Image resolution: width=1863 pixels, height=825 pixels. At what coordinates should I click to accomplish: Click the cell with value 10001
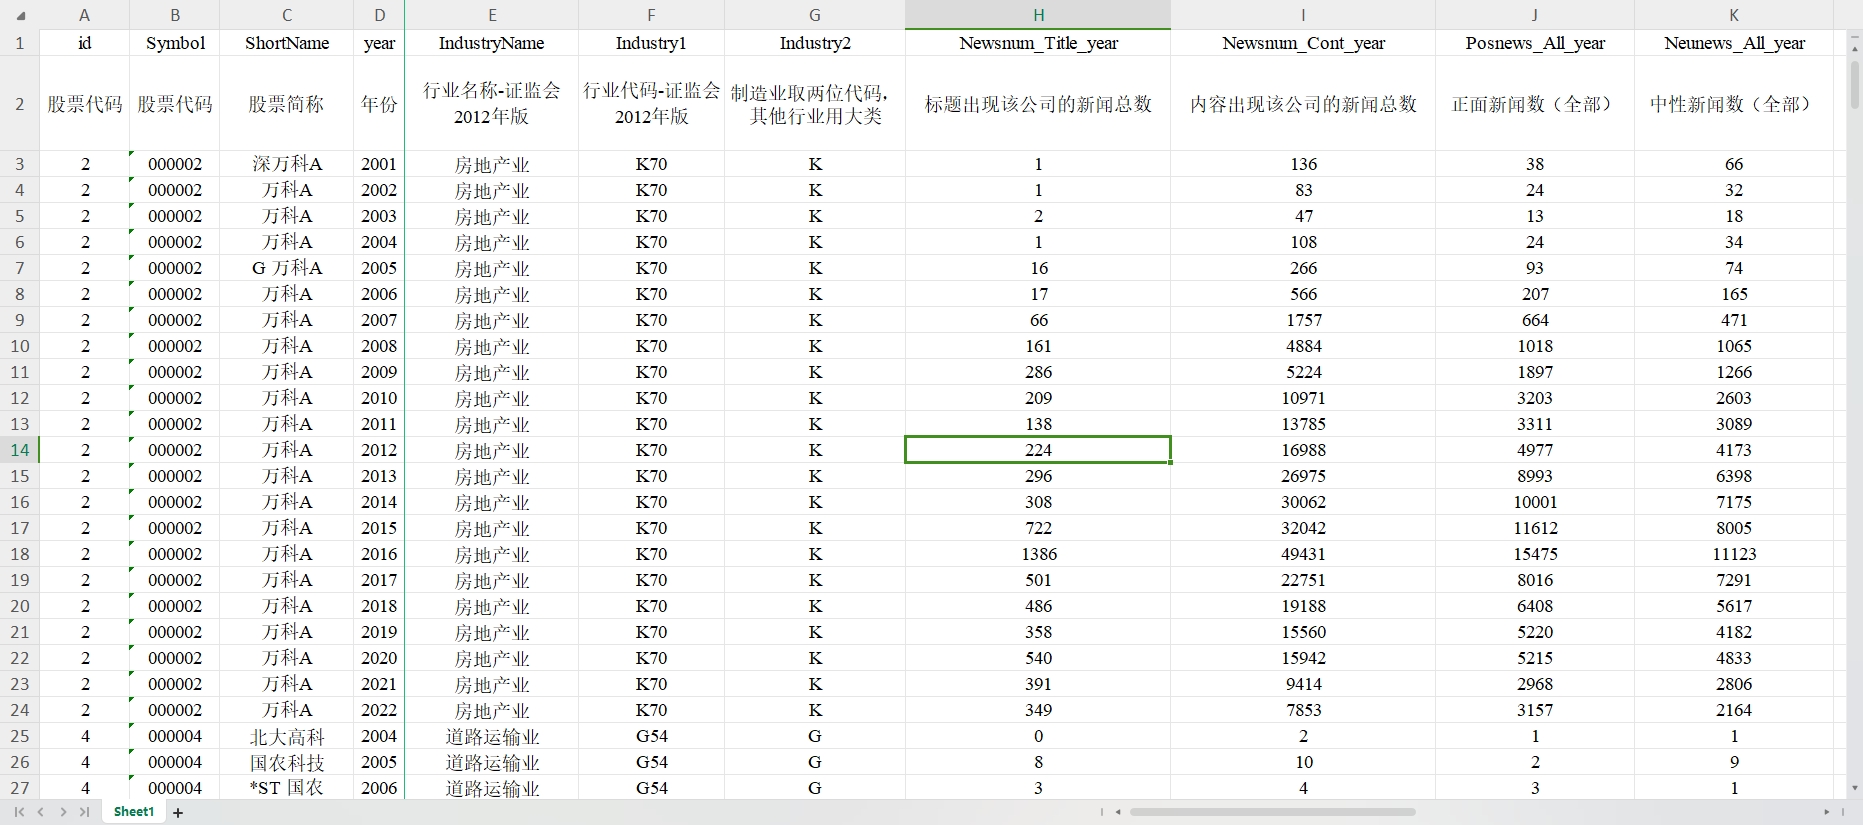pyautogui.click(x=1535, y=502)
